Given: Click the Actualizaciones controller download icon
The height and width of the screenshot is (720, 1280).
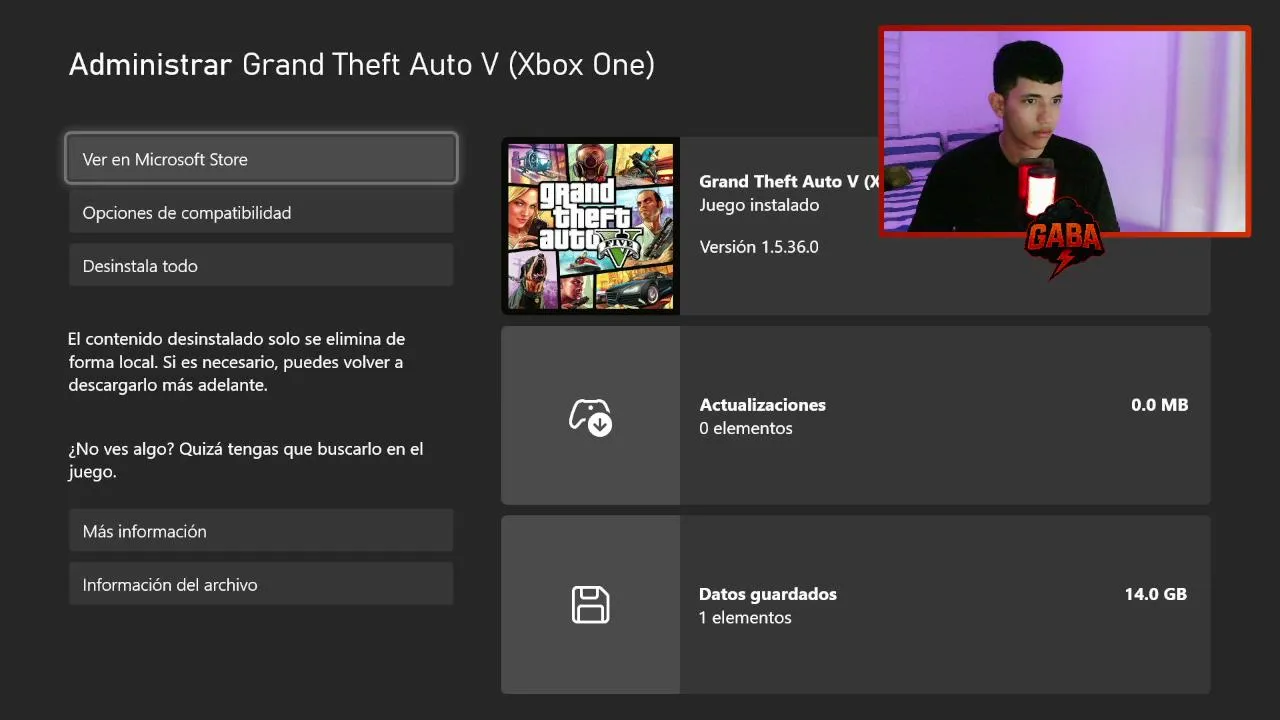Looking at the screenshot, I should click(590, 416).
